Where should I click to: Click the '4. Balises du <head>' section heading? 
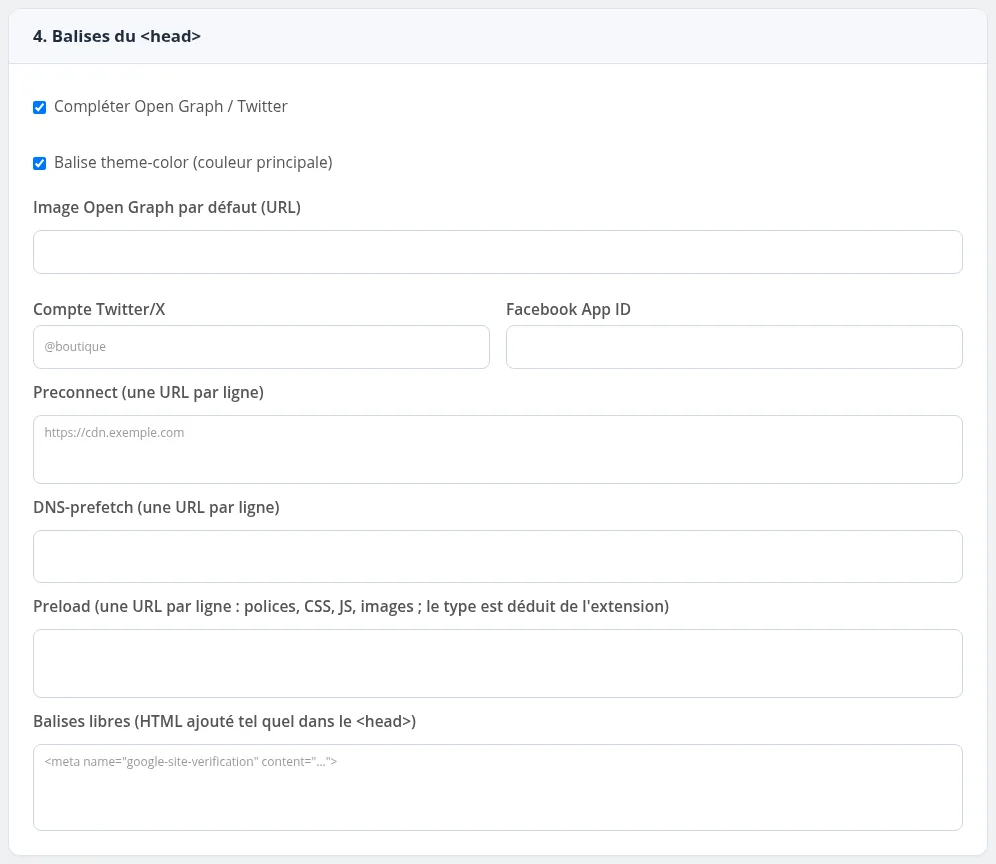coord(117,36)
